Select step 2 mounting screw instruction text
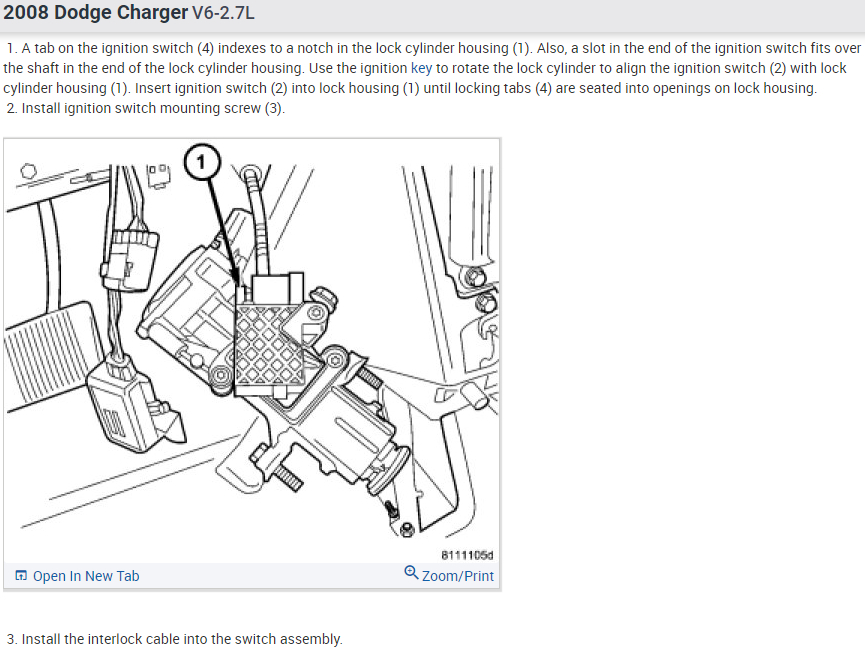 [146, 108]
